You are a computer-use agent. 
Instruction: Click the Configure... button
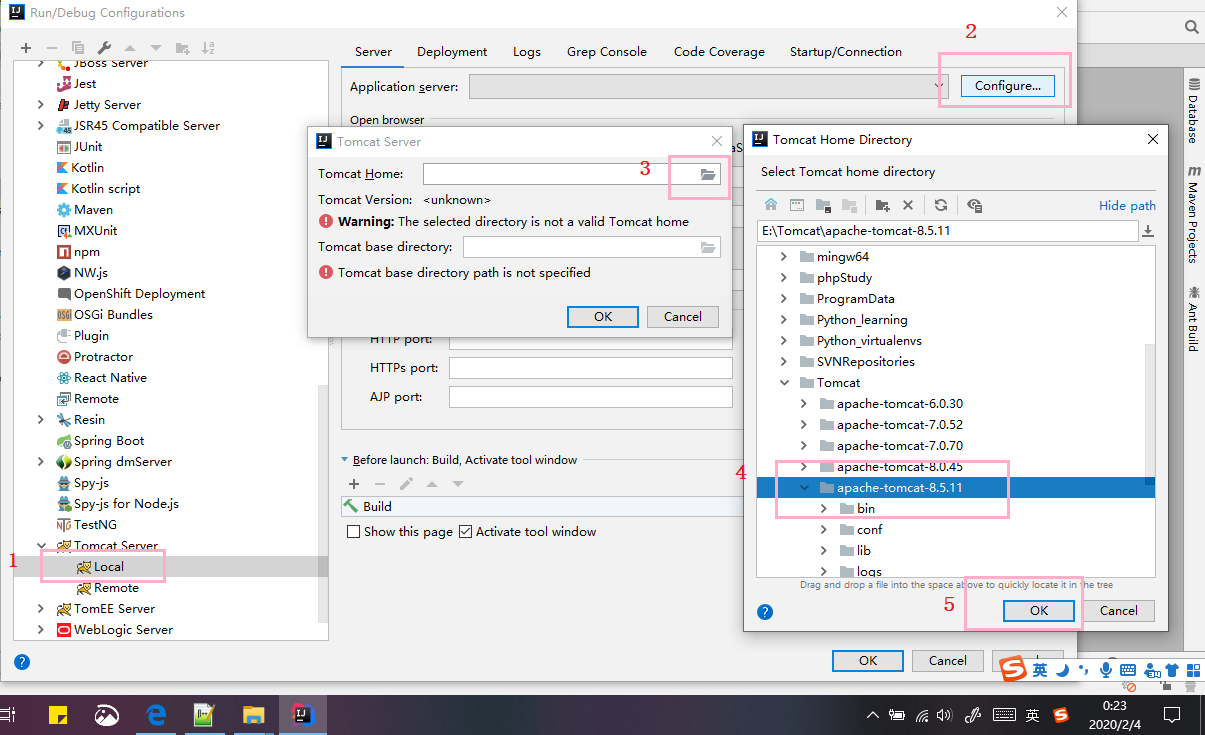pos(1007,86)
